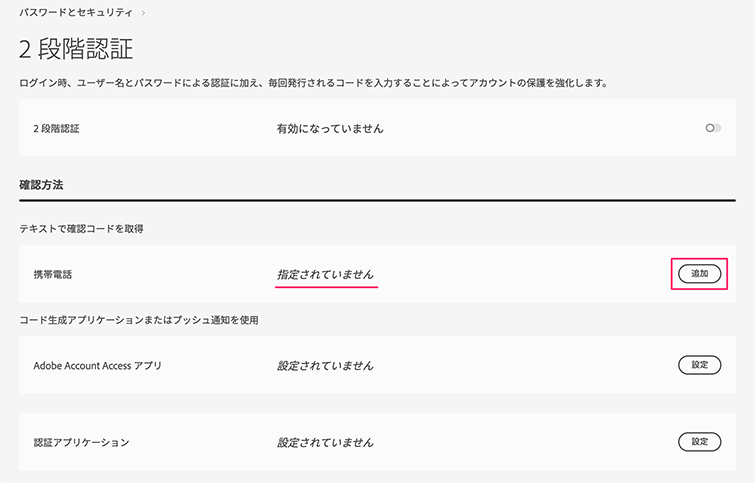Click the 携帯電話 row label
This screenshot has width=755, height=483.
[53, 273]
